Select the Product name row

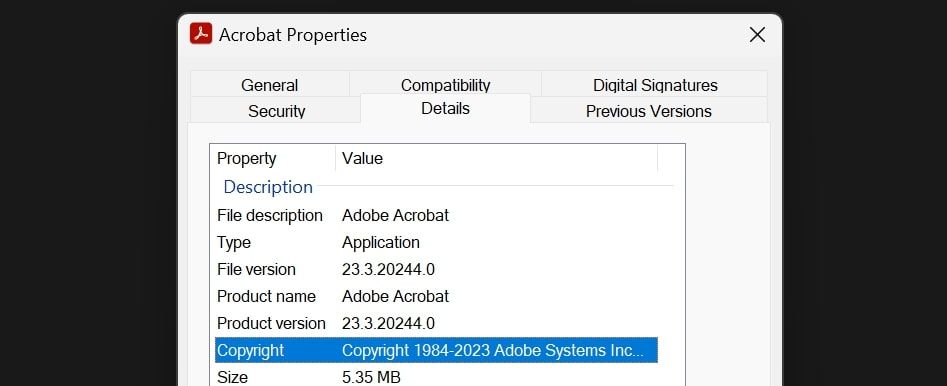coord(436,297)
